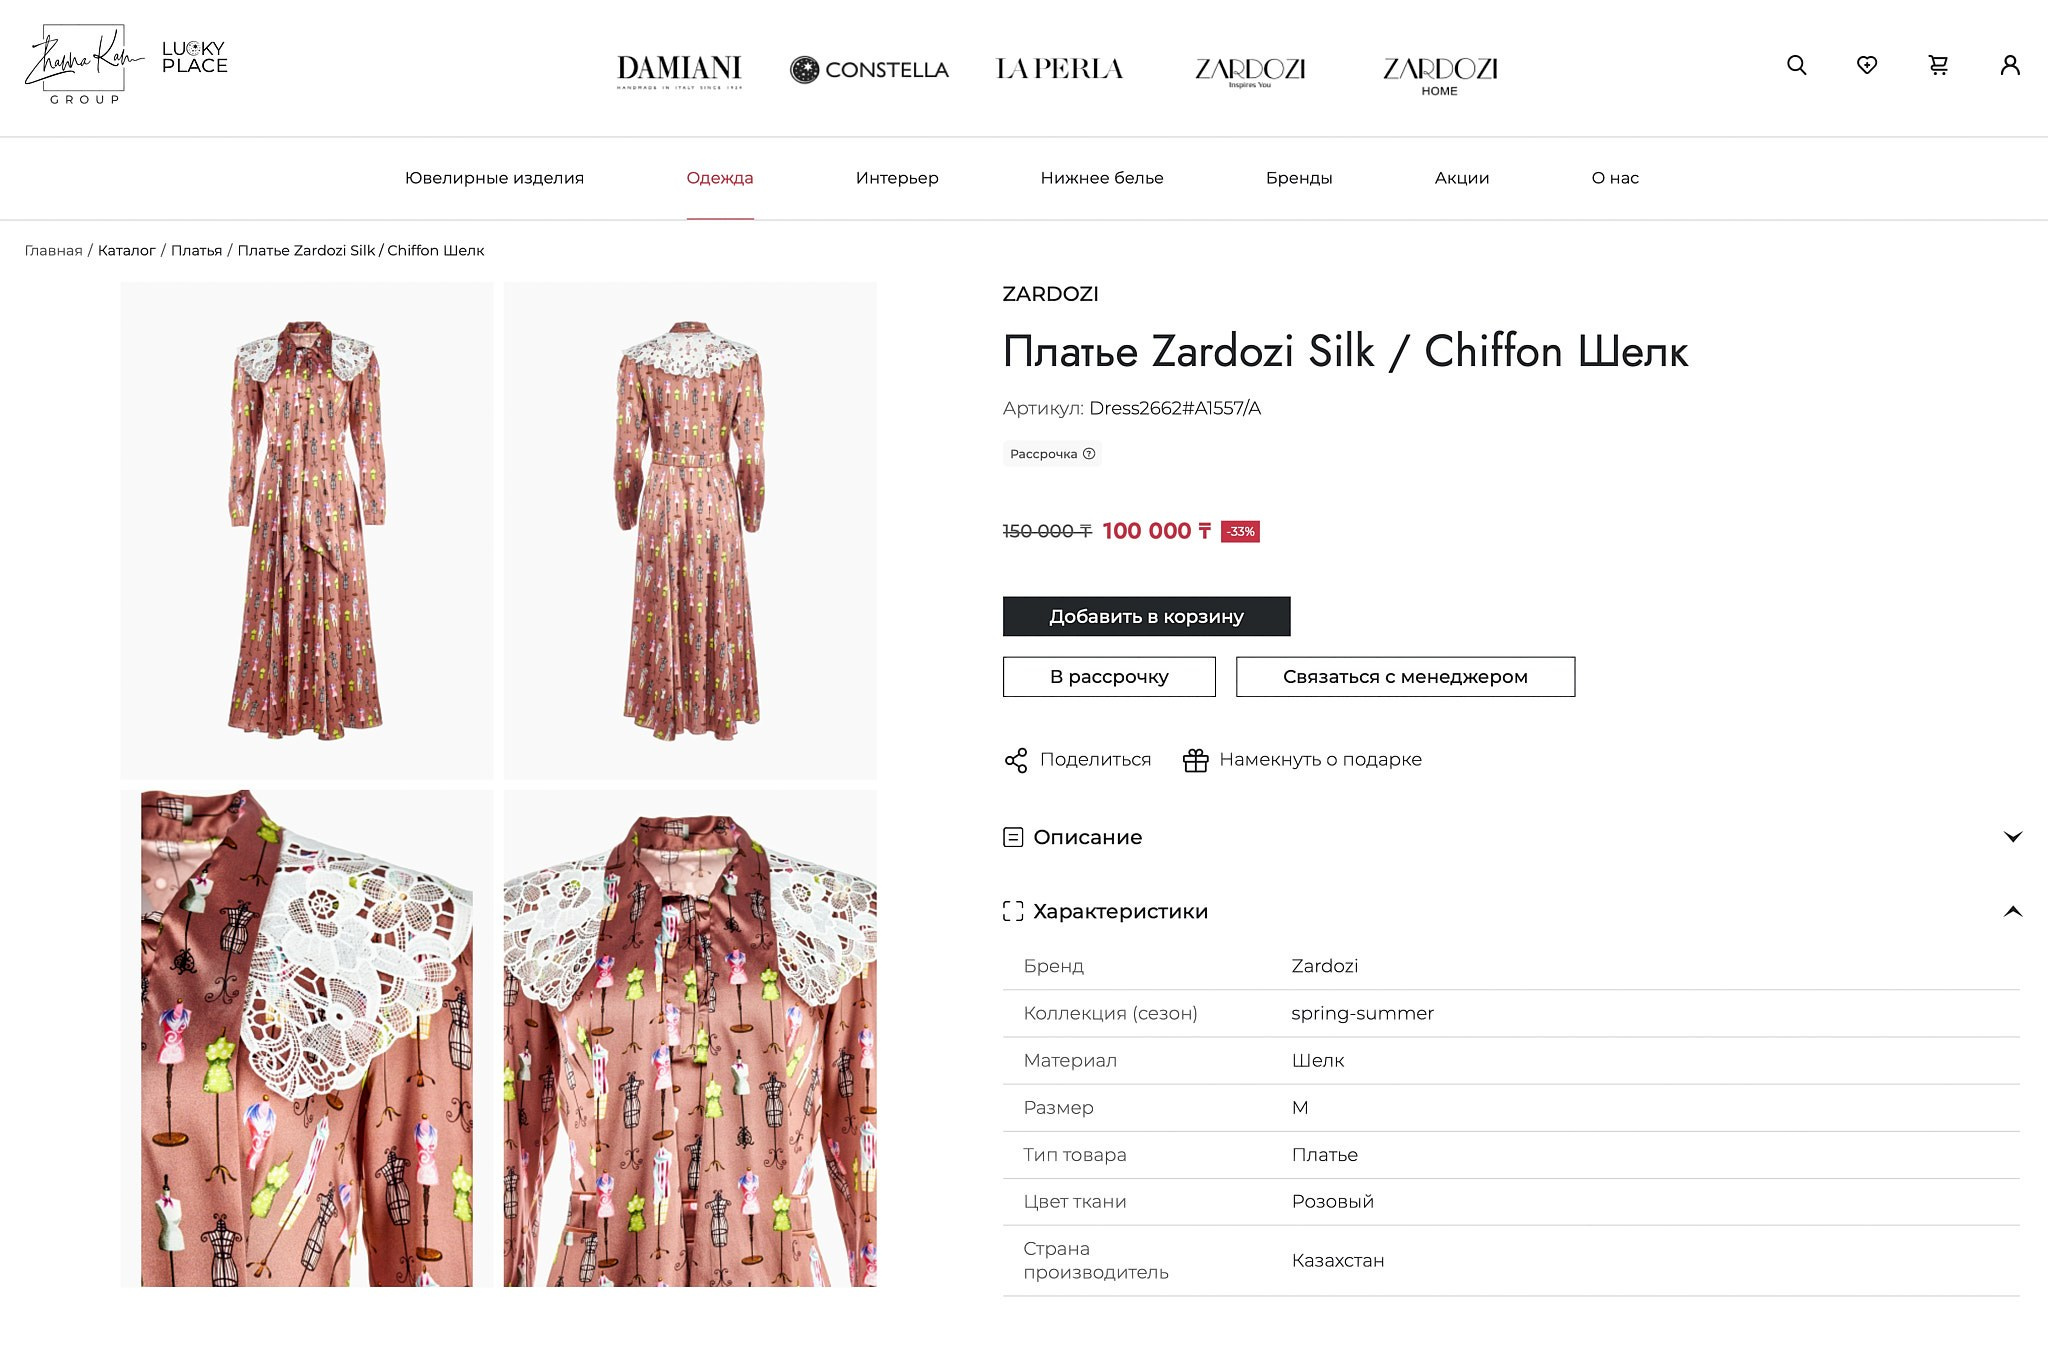Open the ZARDOZI HOME brand menu

coord(1442,76)
